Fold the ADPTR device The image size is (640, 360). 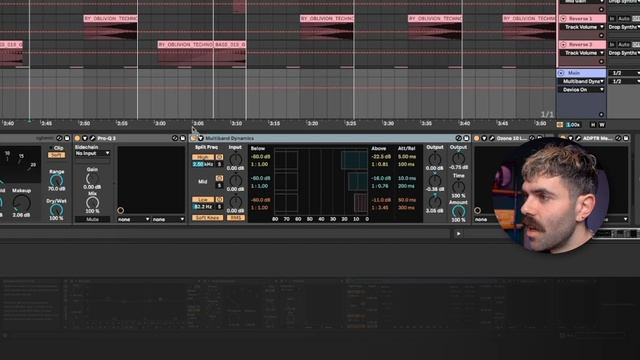pyautogui.click(x=571, y=138)
